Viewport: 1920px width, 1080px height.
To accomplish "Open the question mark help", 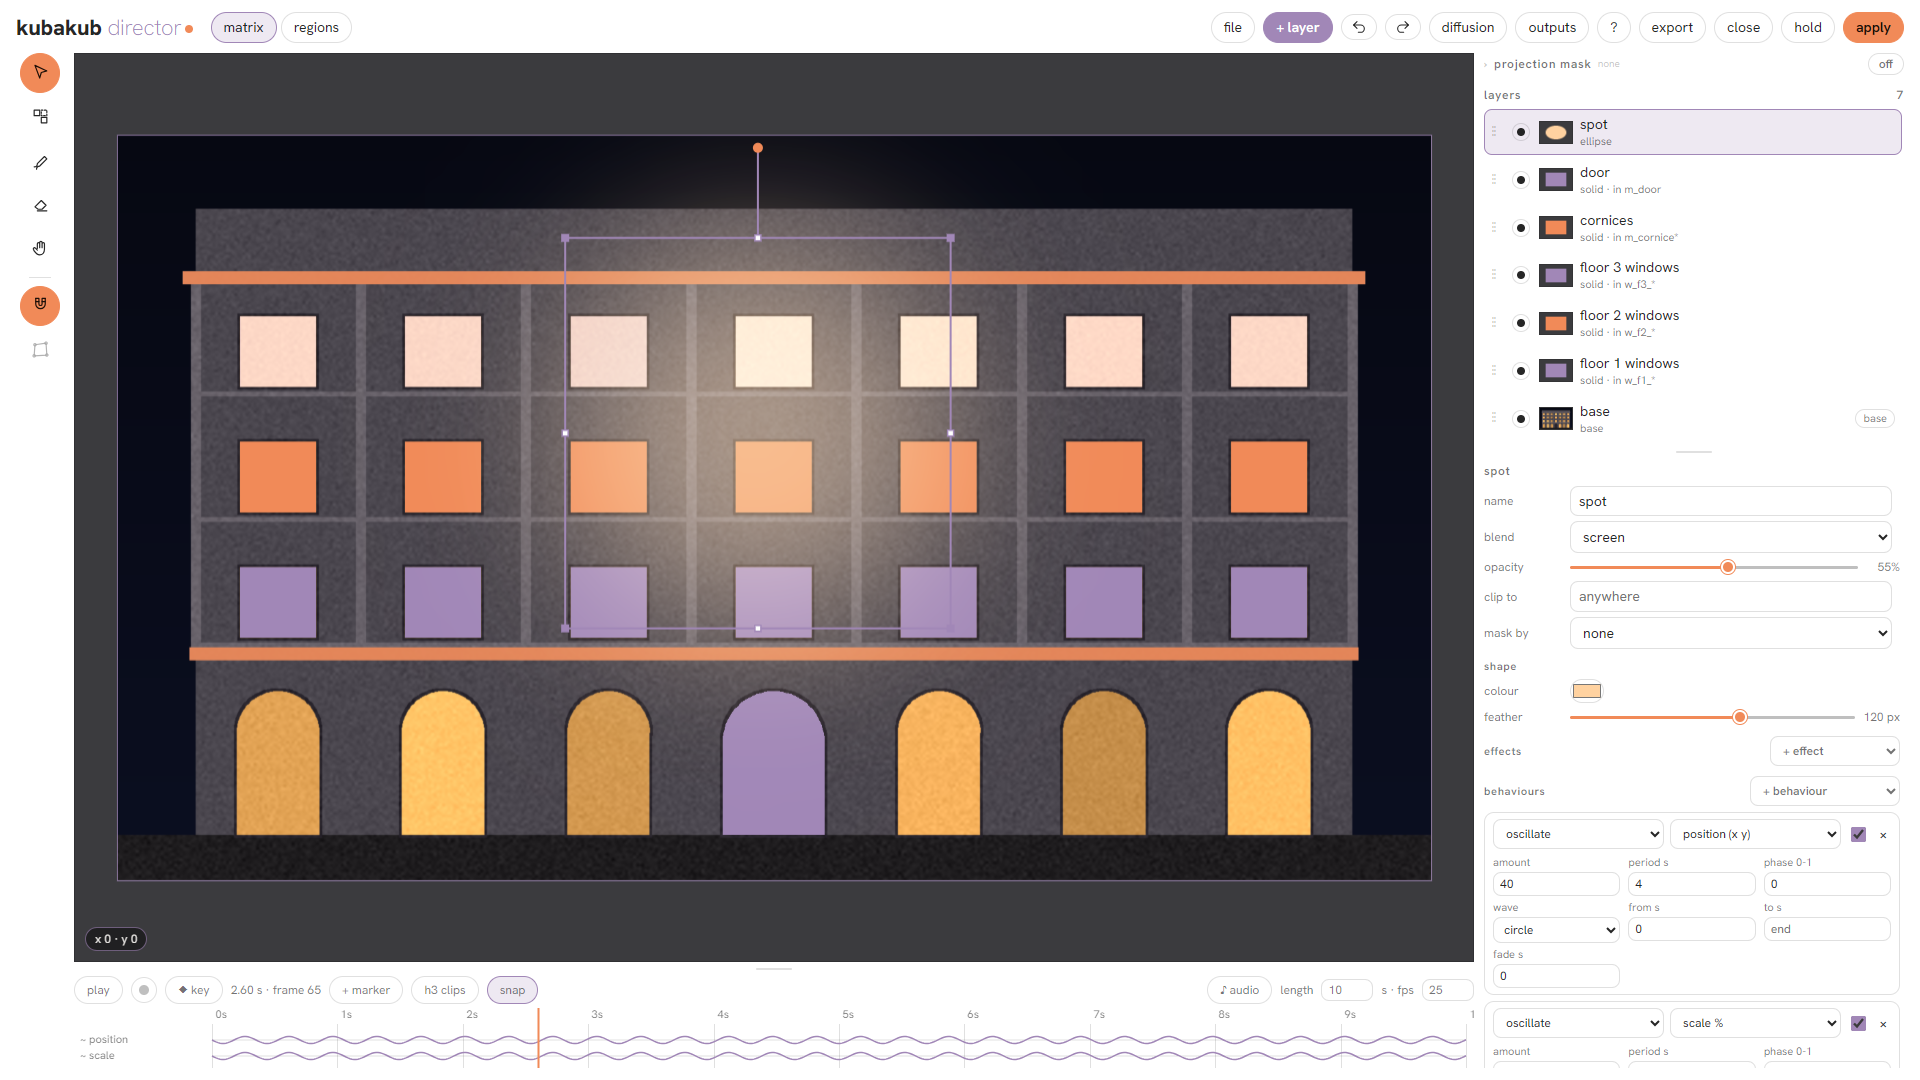I will pyautogui.click(x=1613, y=28).
